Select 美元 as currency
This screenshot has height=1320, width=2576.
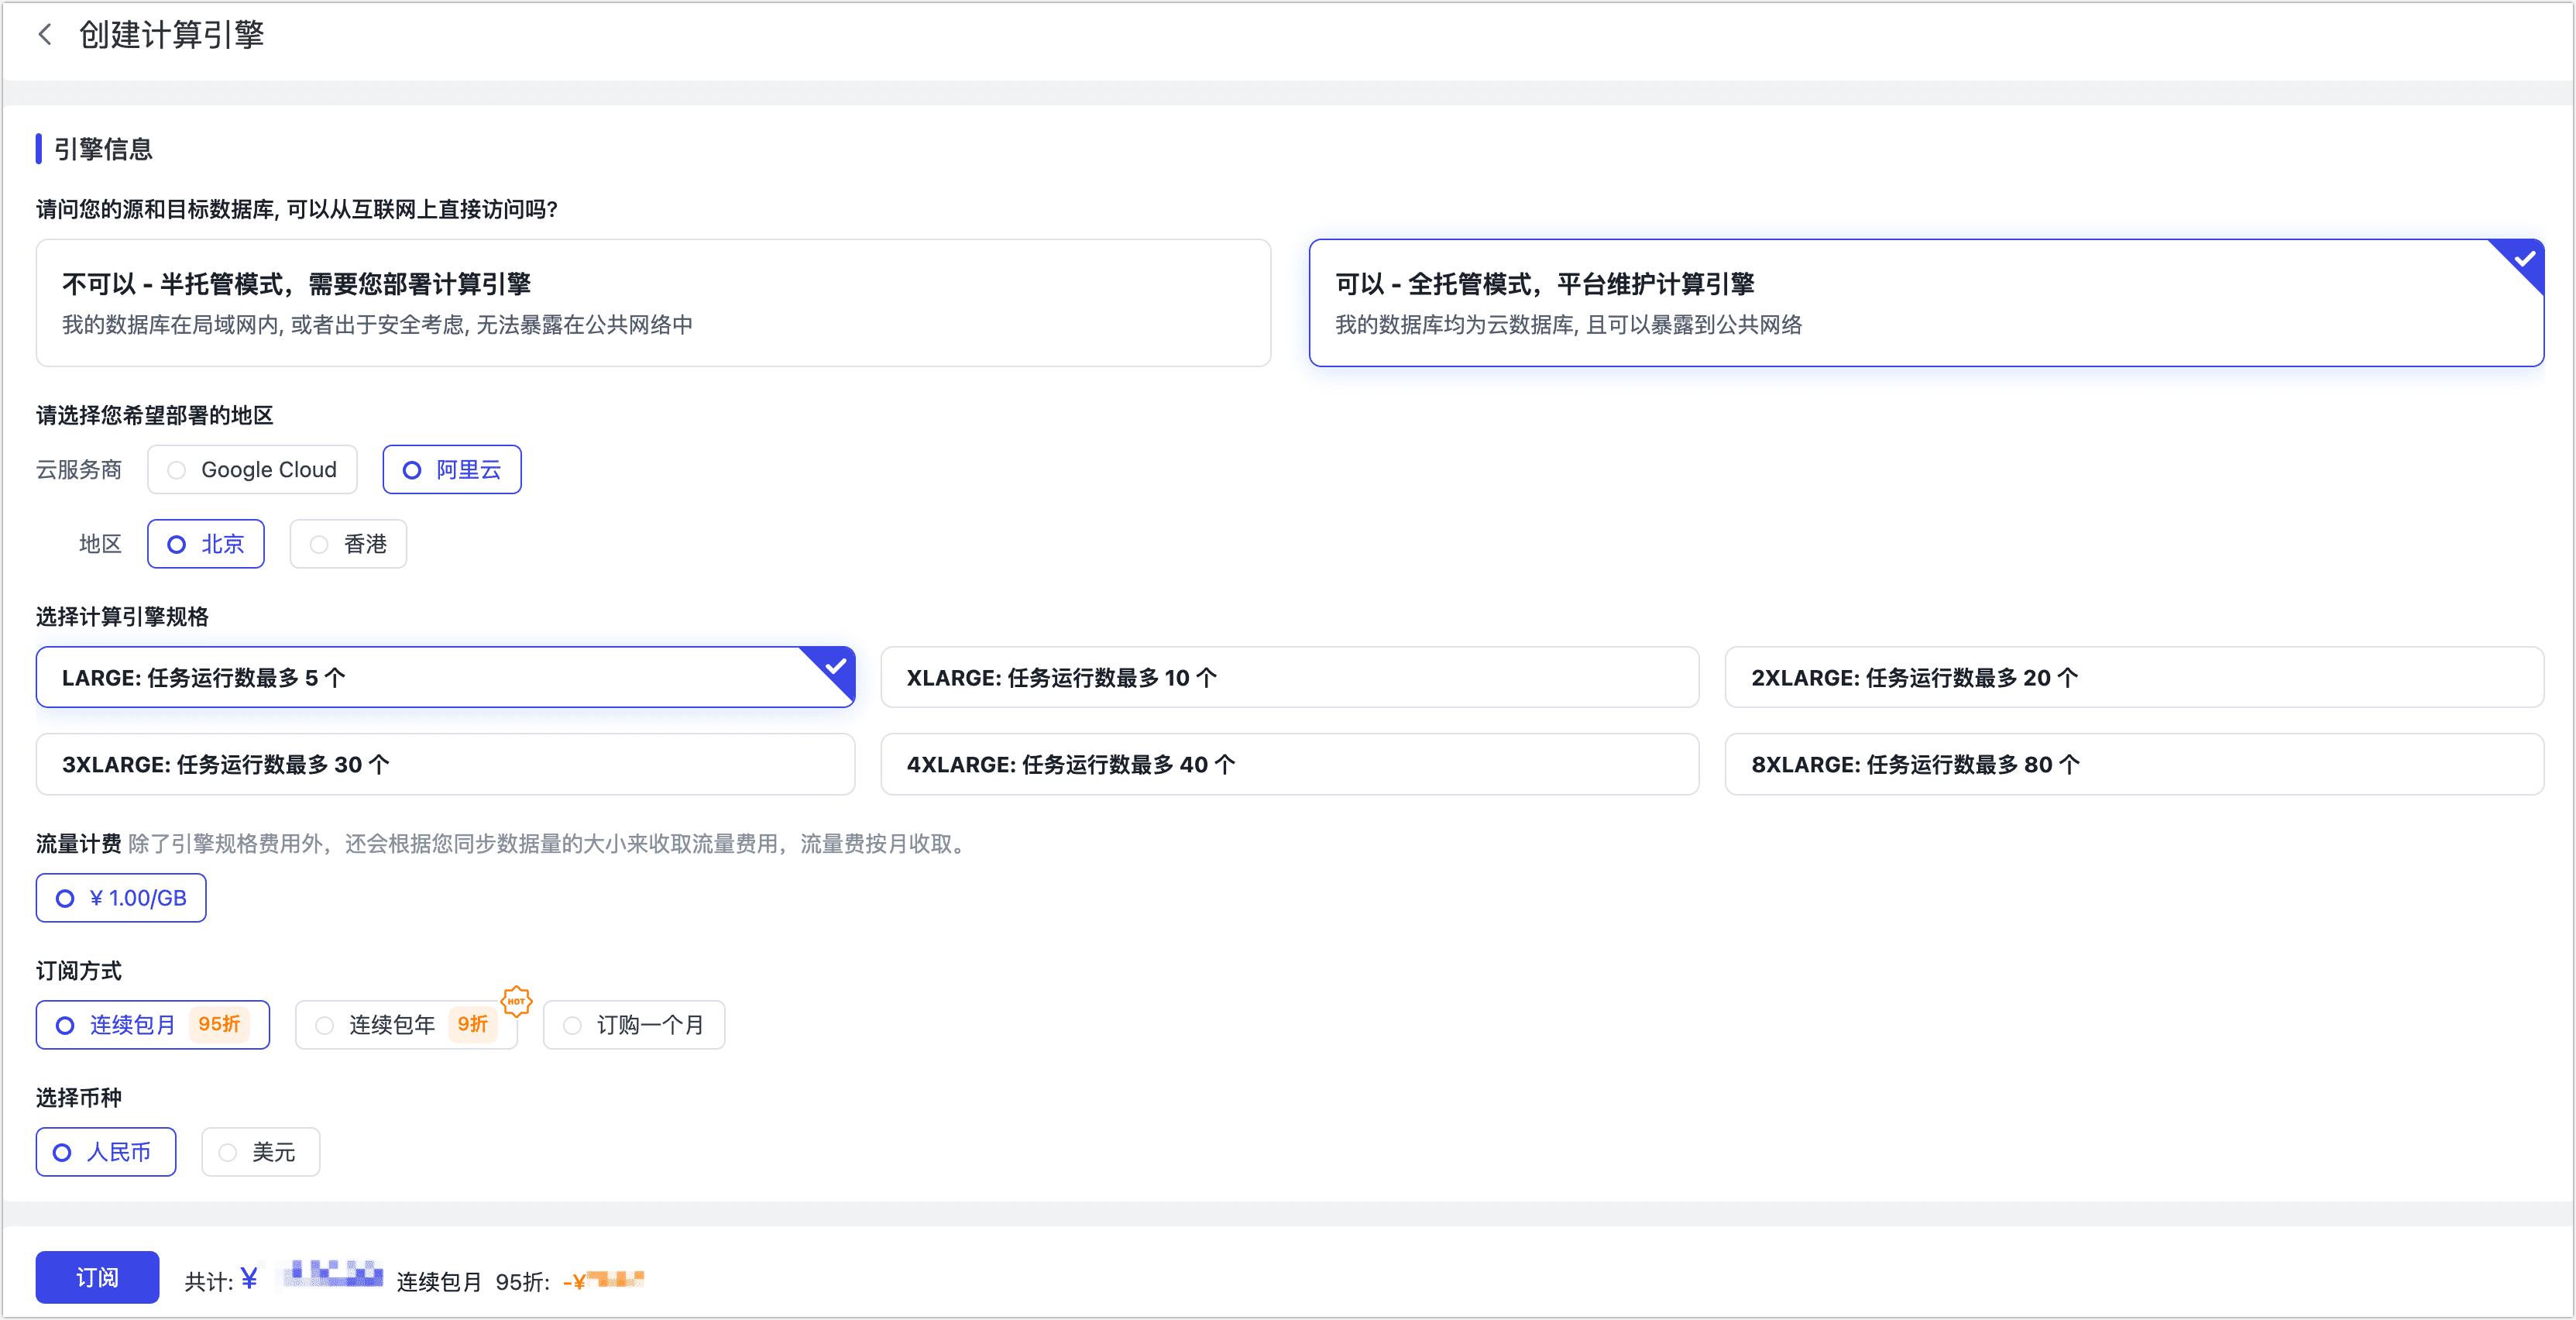pyautogui.click(x=260, y=1152)
